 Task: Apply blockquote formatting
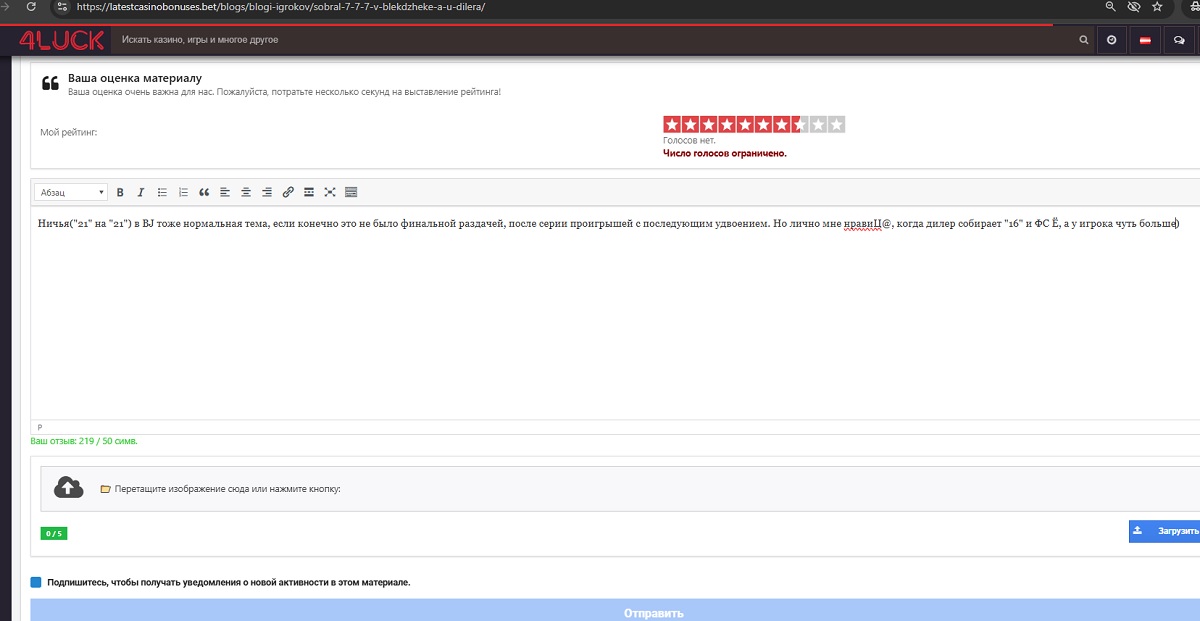point(204,192)
